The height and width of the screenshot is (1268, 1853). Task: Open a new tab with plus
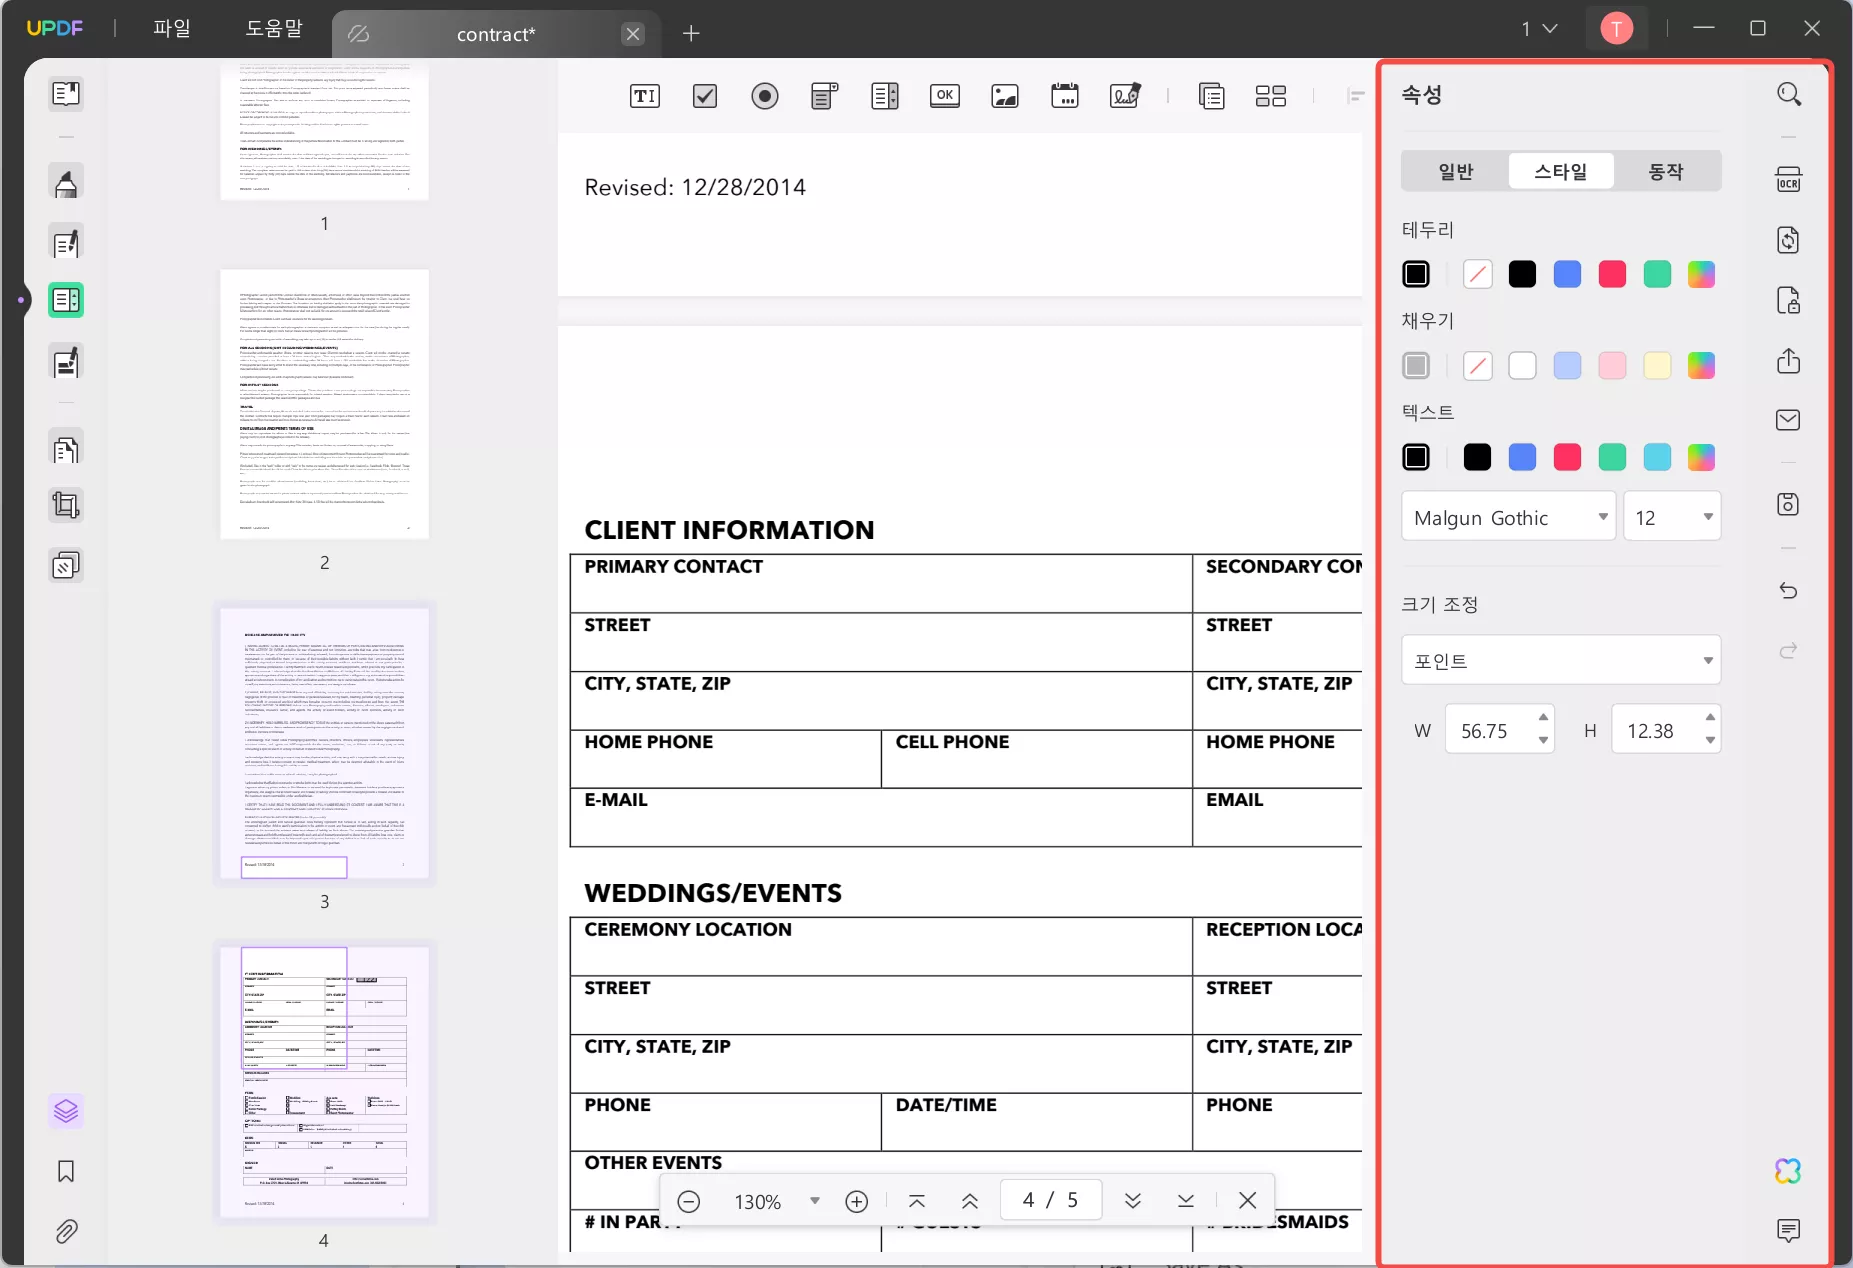(691, 34)
